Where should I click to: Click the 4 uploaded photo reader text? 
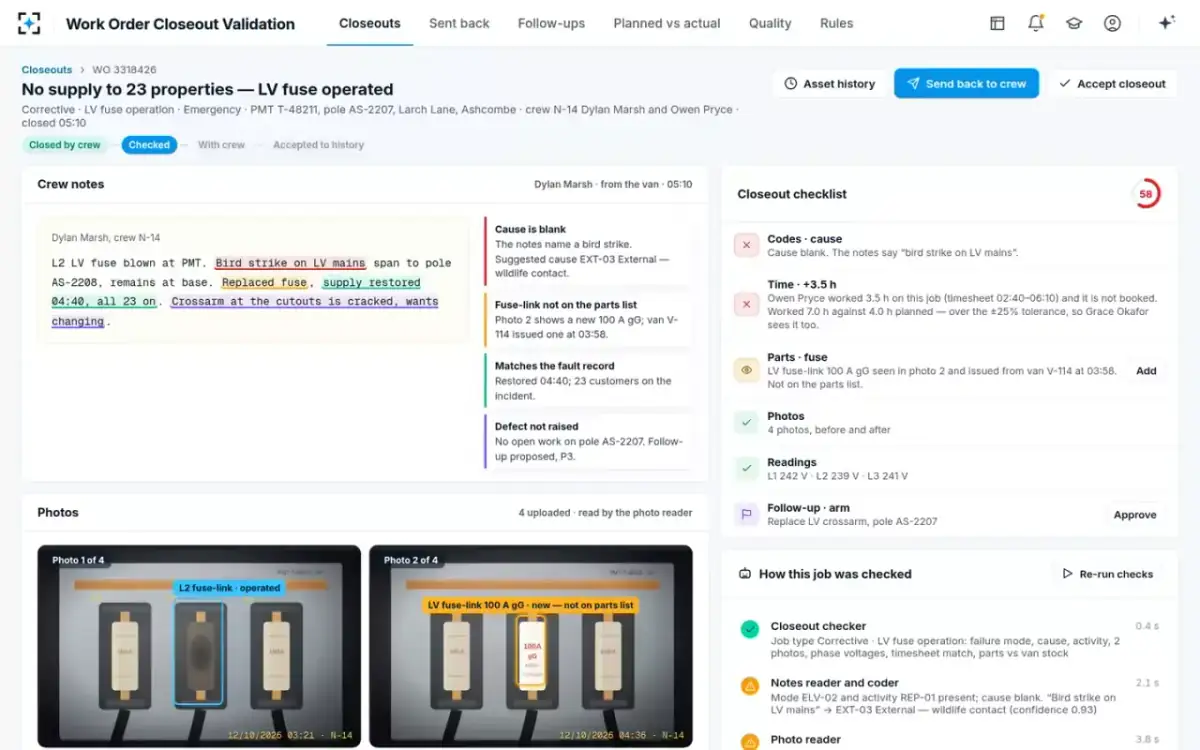(605, 513)
